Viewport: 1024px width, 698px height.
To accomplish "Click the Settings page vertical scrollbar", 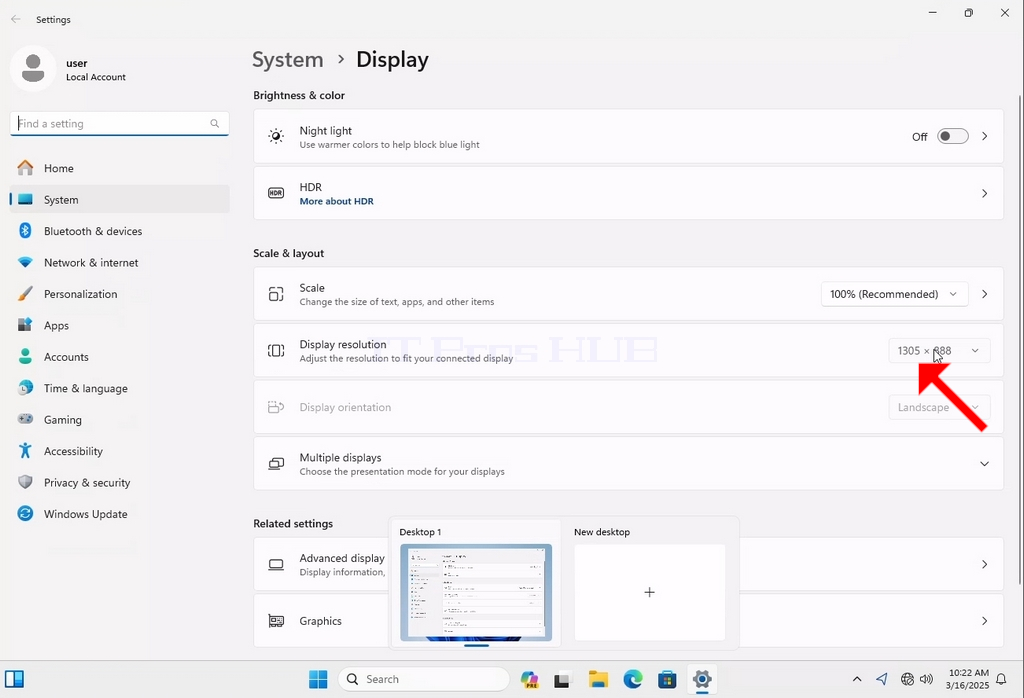I will (1020, 340).
